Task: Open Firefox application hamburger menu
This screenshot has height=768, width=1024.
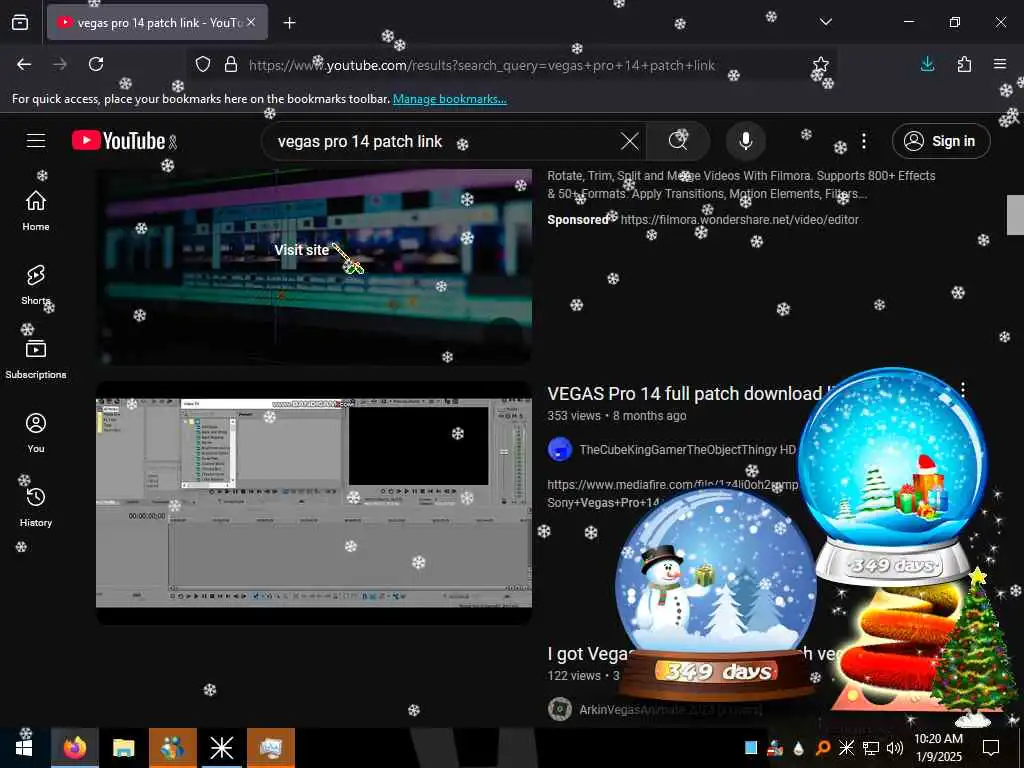Action: (1000, 64)
